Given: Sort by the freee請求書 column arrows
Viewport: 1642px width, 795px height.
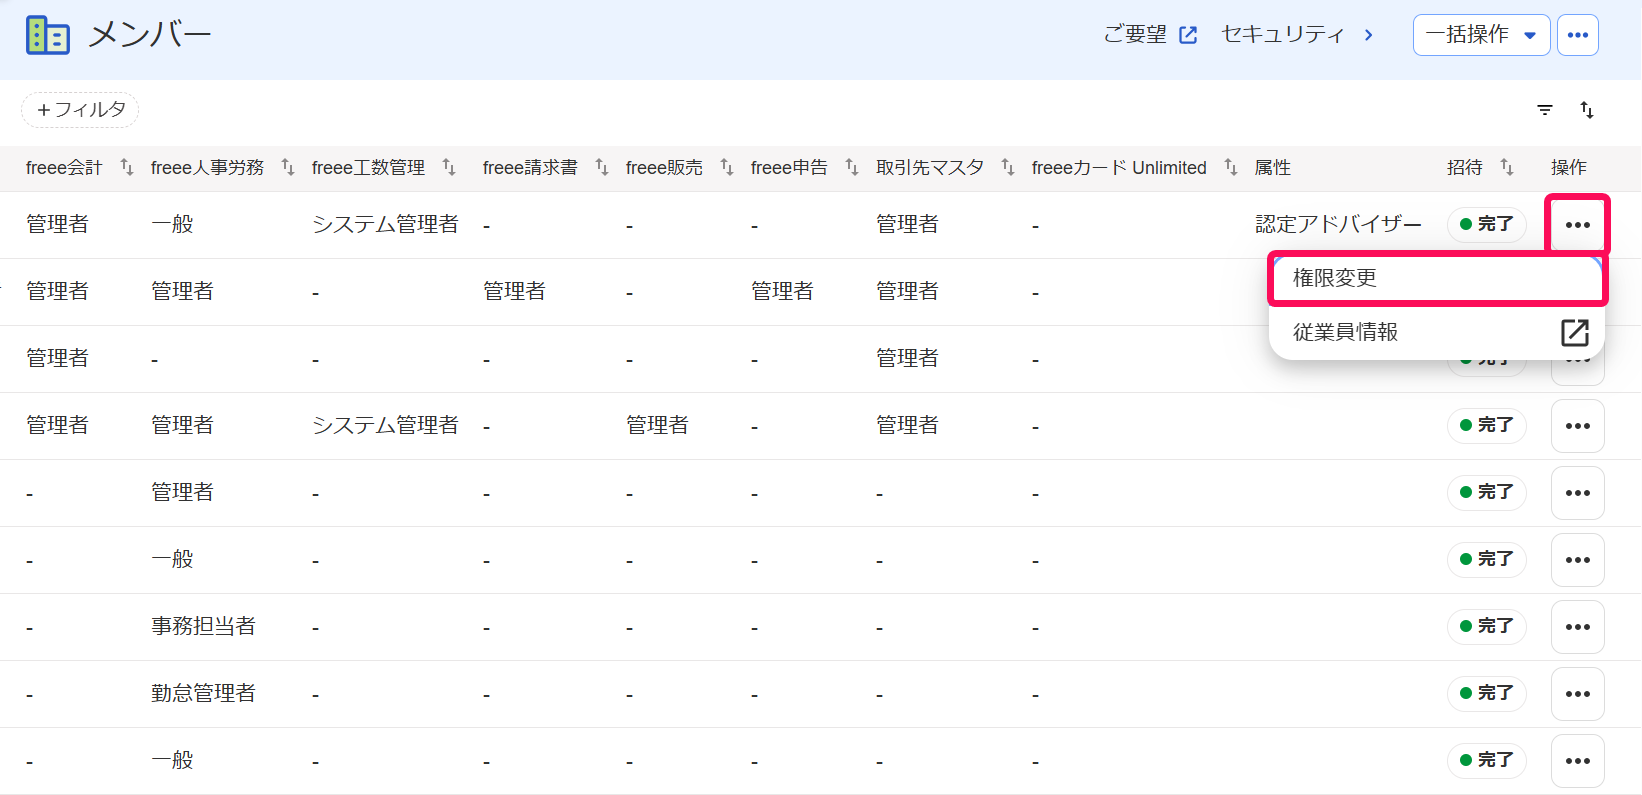Looking at the screenshot, I should tap(602, 167).
